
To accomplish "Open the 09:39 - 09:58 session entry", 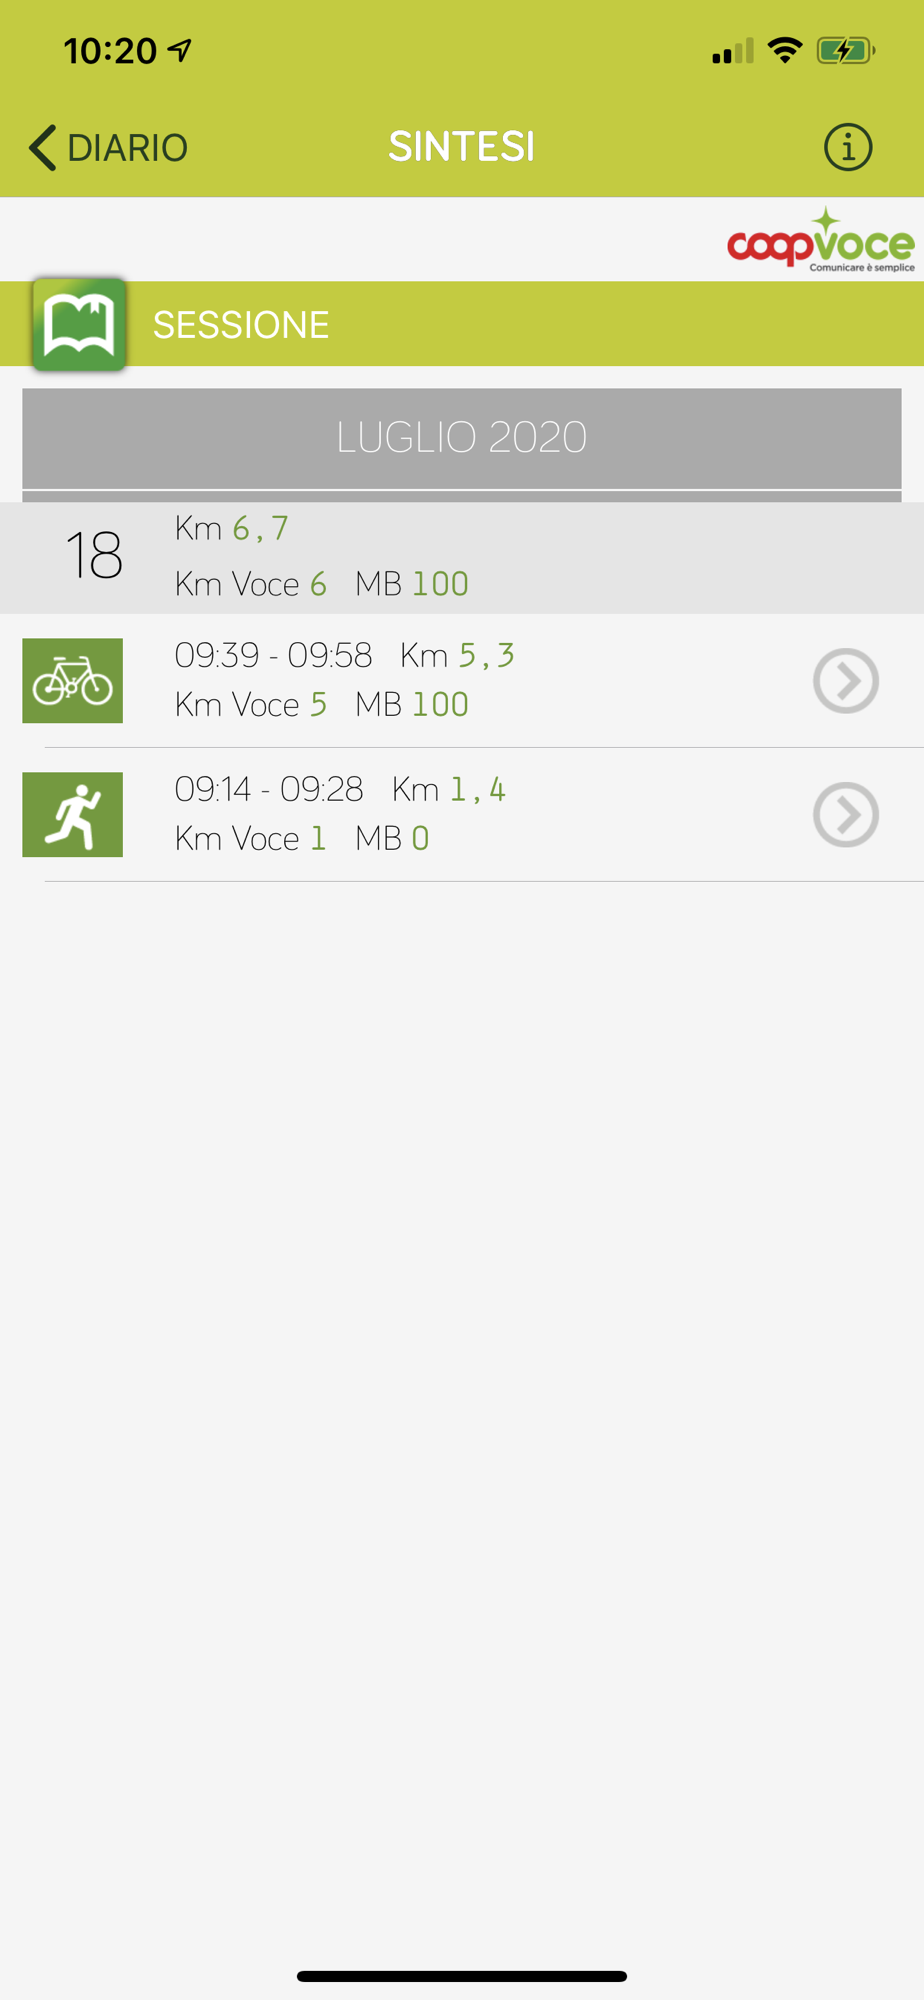I will tap(462, 680).
